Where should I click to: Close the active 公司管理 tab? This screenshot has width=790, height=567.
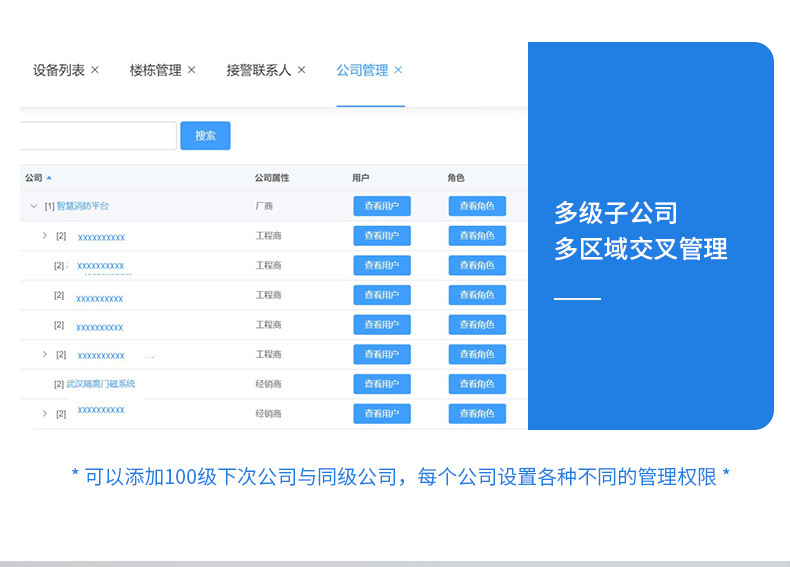(x=398, y=70)
